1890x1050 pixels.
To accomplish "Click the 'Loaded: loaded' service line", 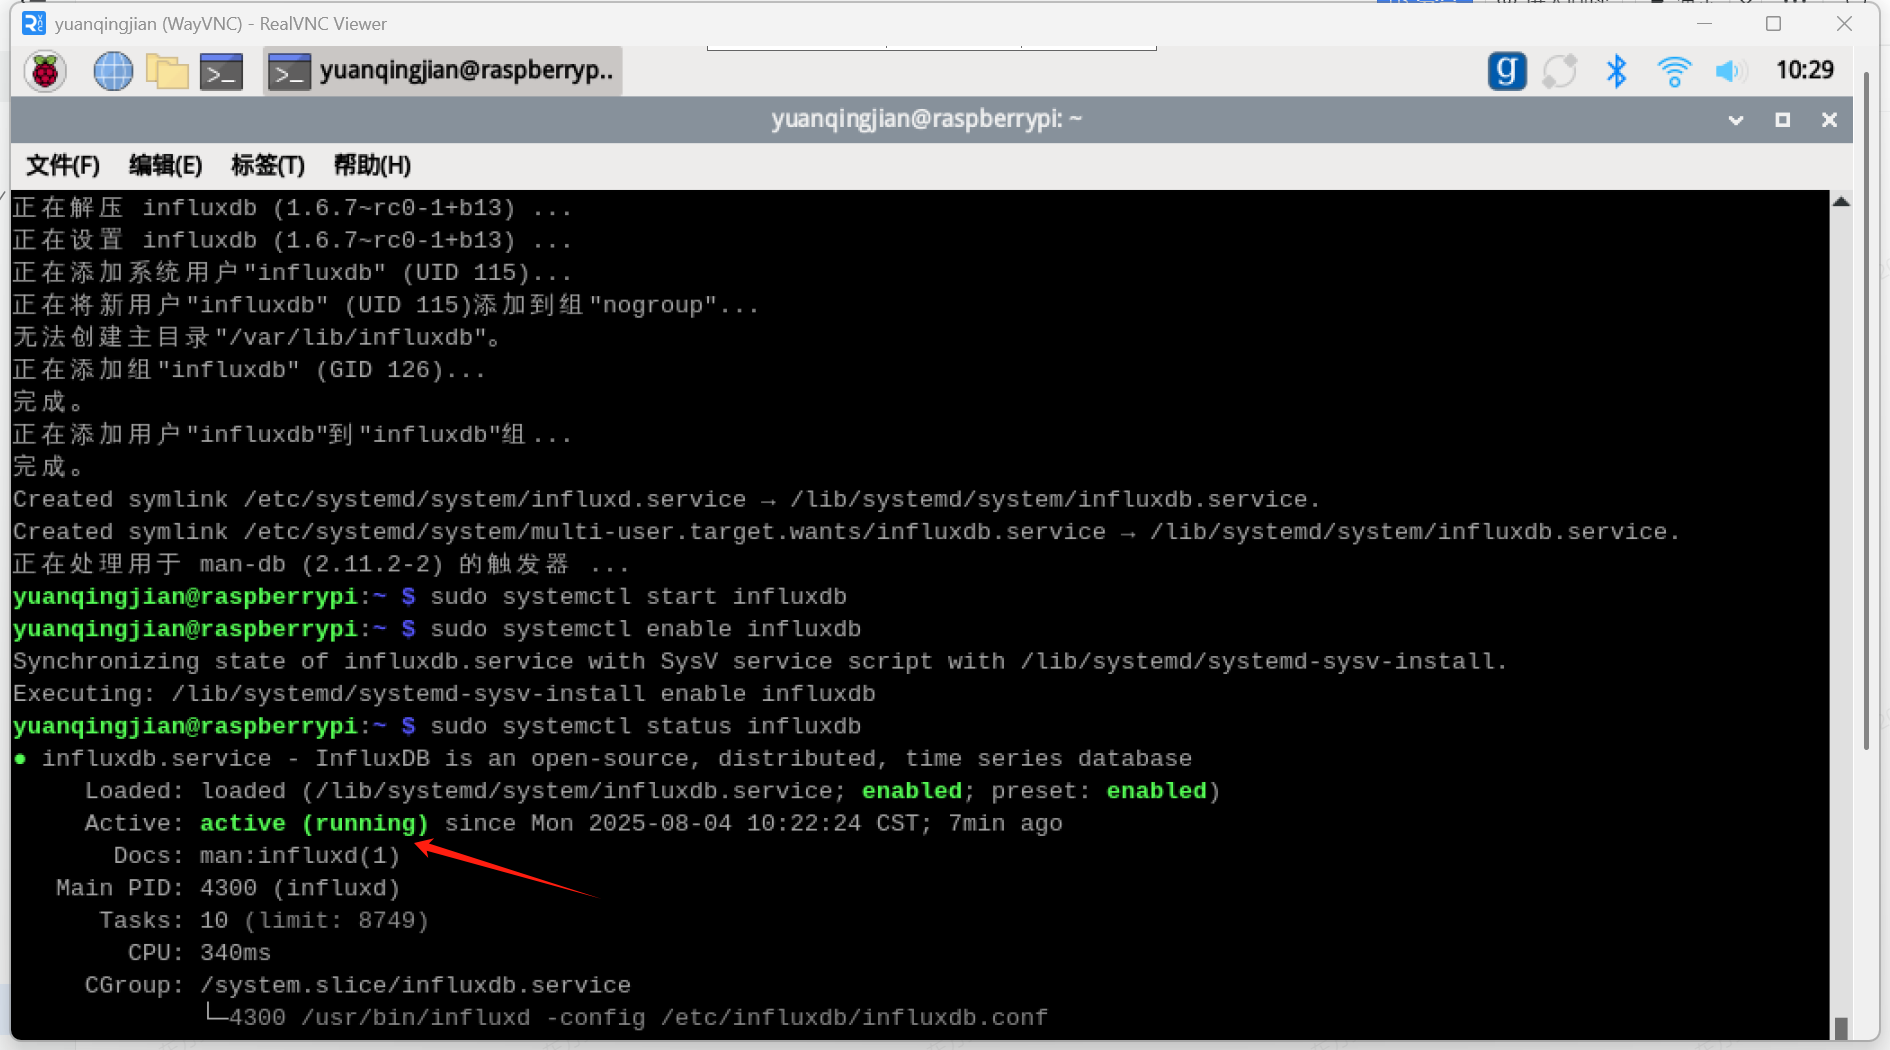I will pos(652,791).
